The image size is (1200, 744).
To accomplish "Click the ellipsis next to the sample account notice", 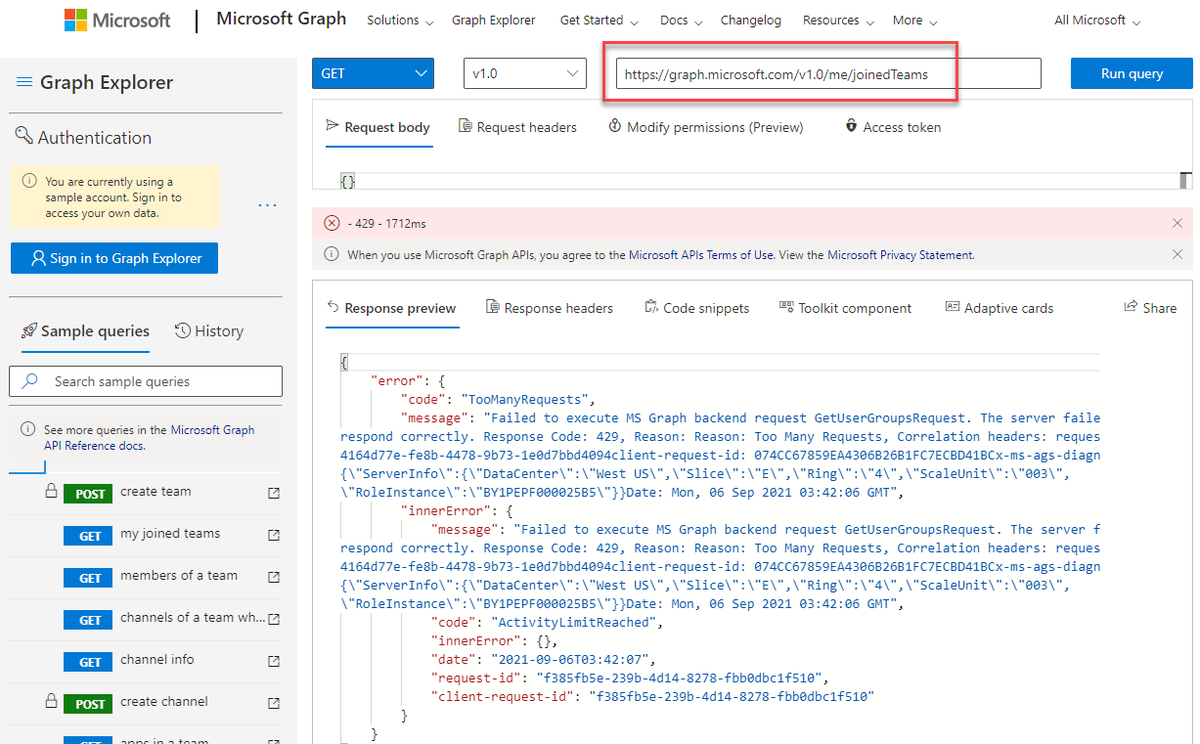I will (266, 205).
